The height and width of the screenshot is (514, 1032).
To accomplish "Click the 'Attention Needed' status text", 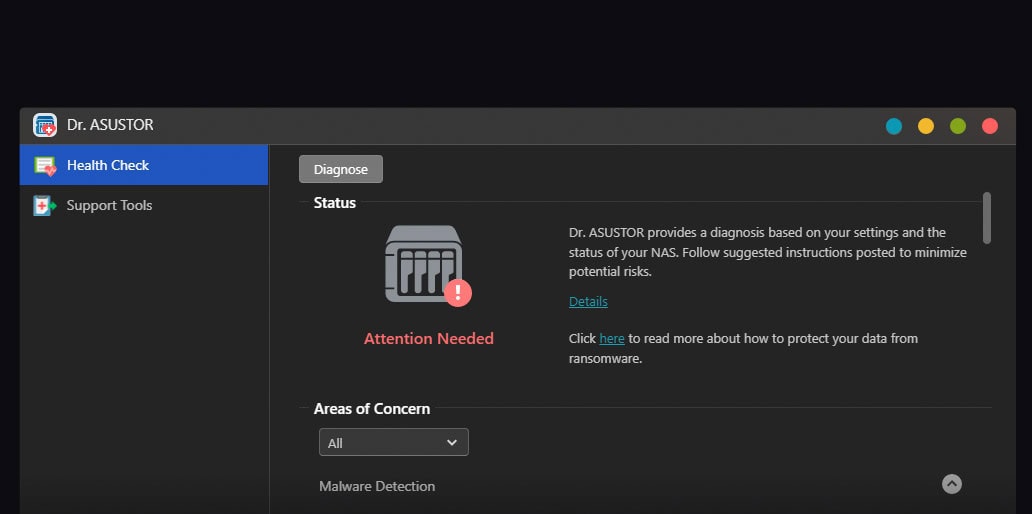I will [x=428, y=338].
